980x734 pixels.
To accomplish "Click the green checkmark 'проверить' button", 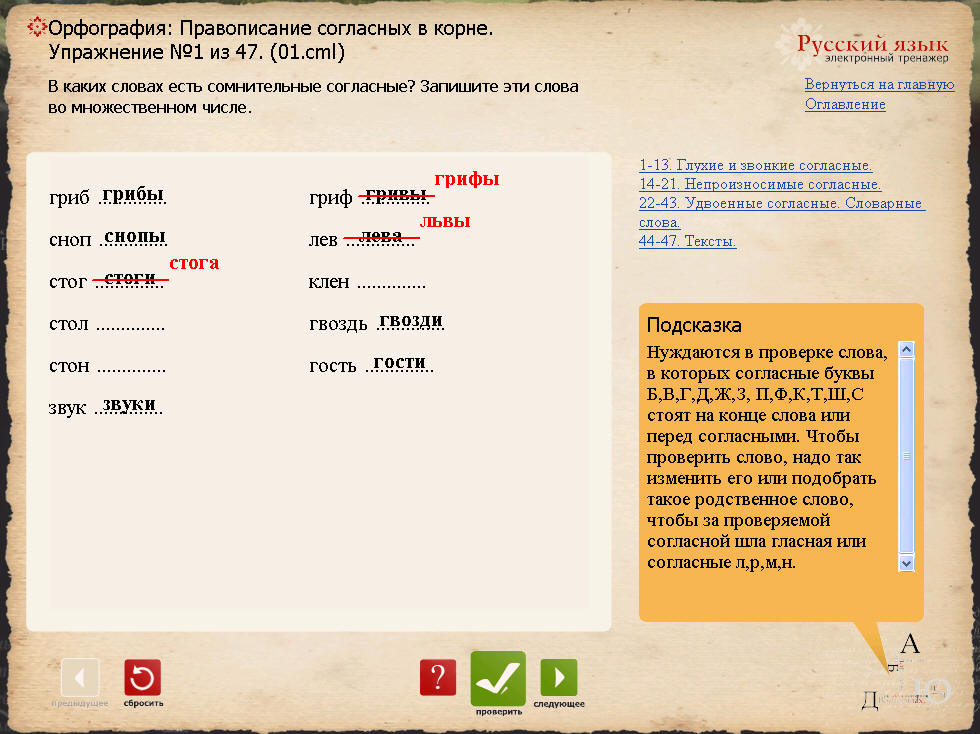I will pos(498,679).
